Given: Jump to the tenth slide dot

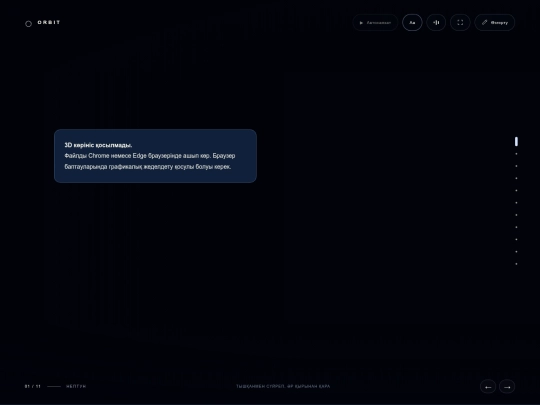Looking at the screenshot, I should tap(516, 252).
